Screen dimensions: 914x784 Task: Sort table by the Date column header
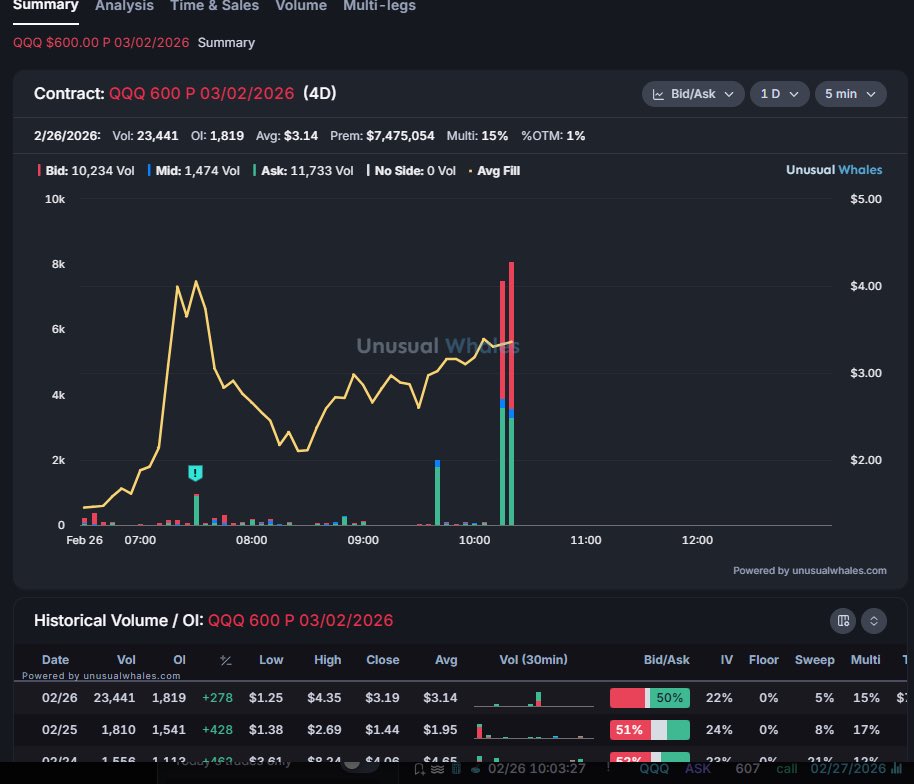pos(55,660)
